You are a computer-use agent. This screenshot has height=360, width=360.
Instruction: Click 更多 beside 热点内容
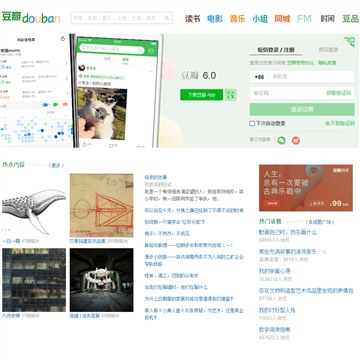click(56, 165)
